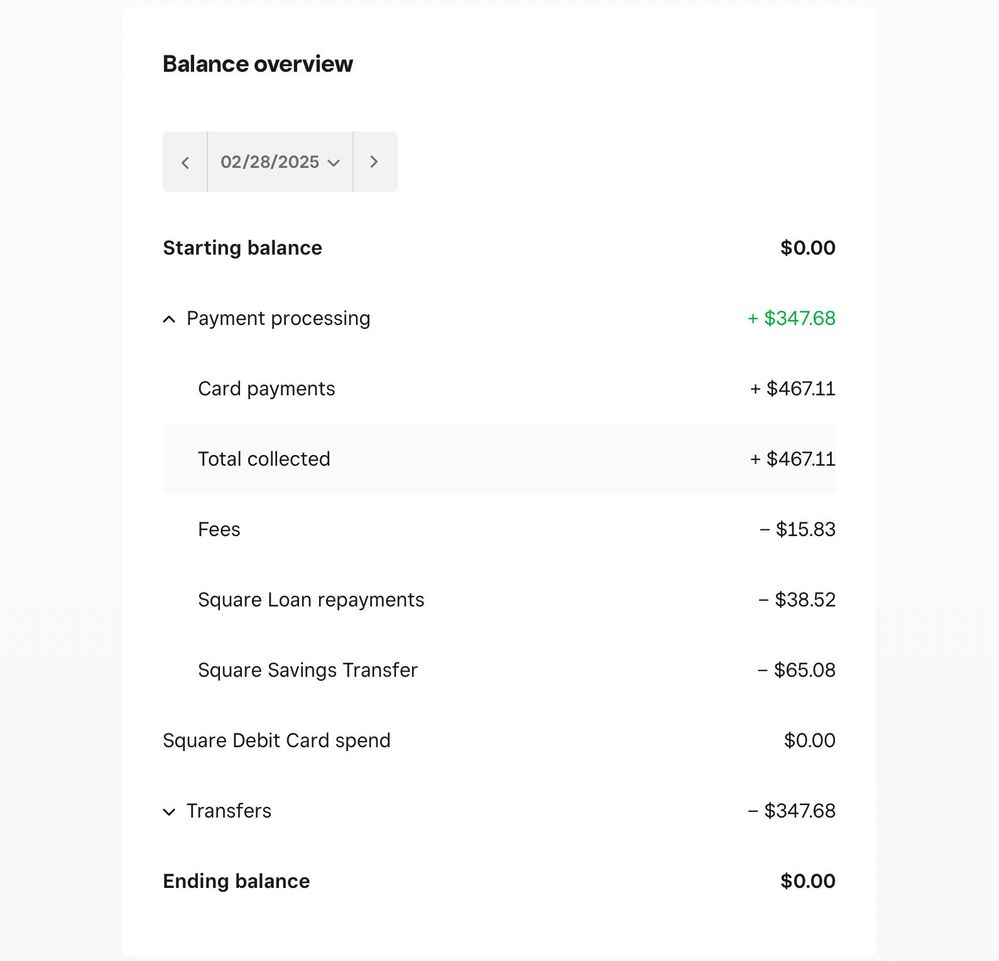The image size is (999, 961).
Task: Click the Fees row label
Action: (x=219, y=530)
